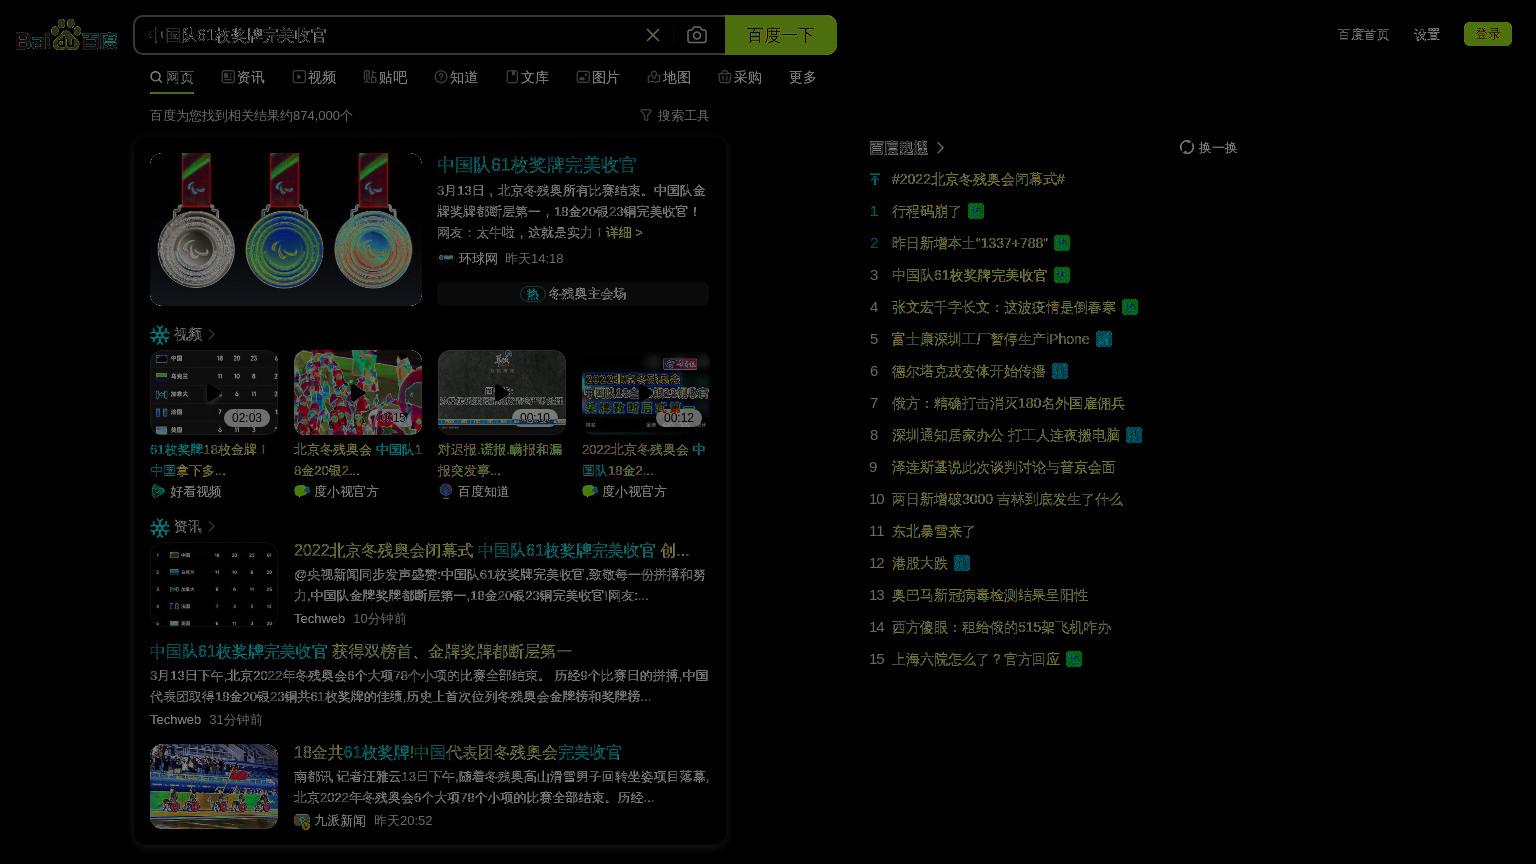Open video title 61枚奖牌18枚金牌
The image size is (1536, 864).
[x=208, y=460]
